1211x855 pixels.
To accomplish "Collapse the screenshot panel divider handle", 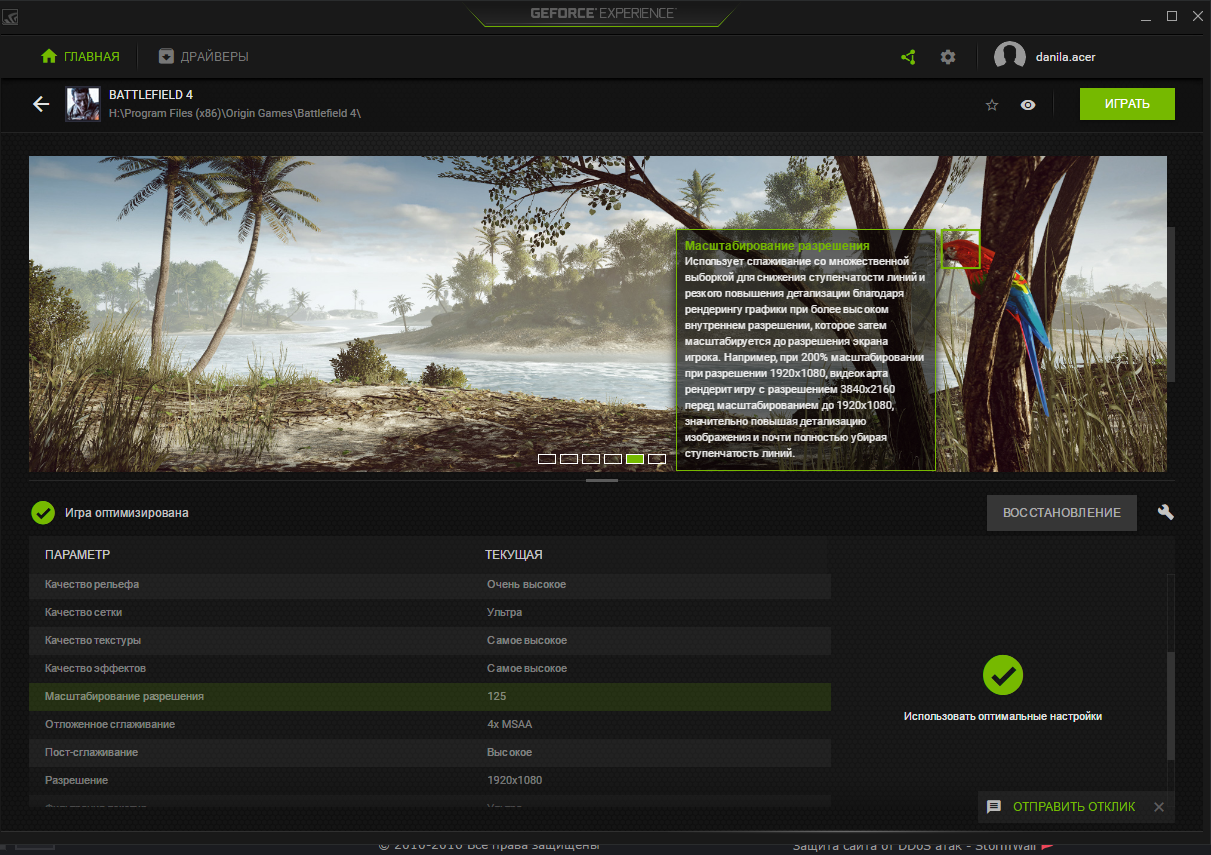I will point(602,481).
